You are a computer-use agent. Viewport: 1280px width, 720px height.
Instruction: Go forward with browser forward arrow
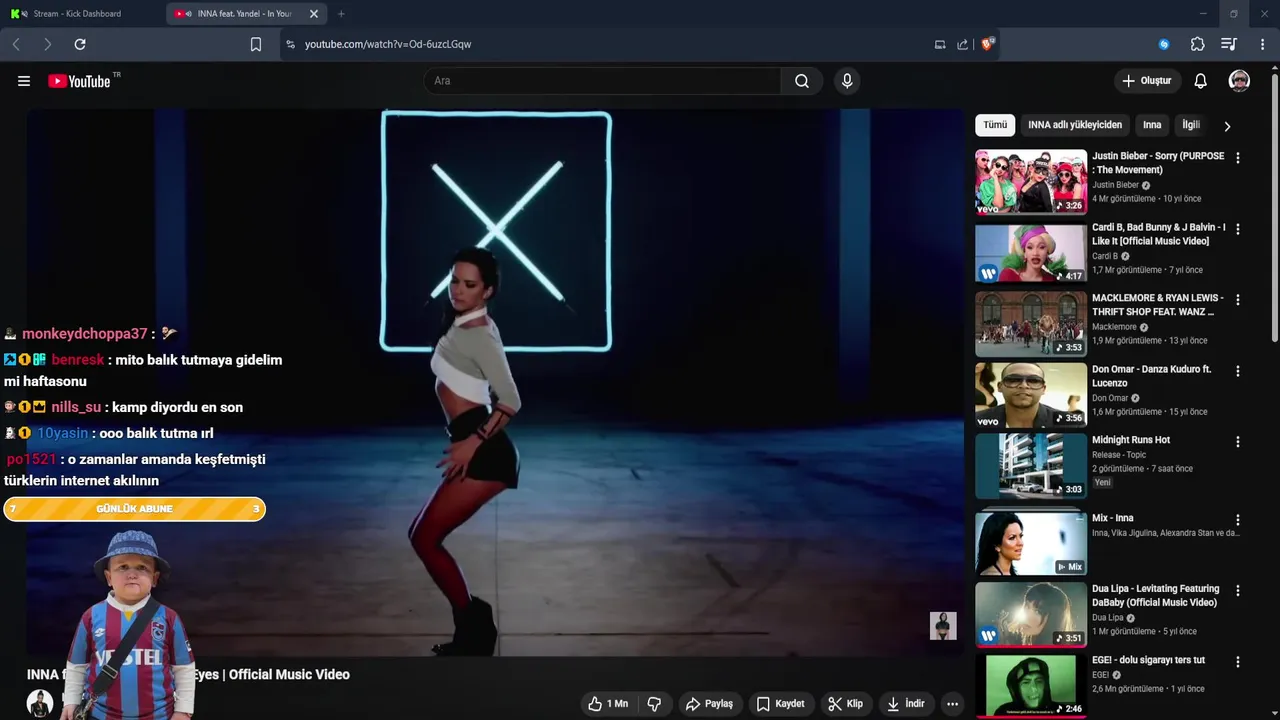click(47, 44)
